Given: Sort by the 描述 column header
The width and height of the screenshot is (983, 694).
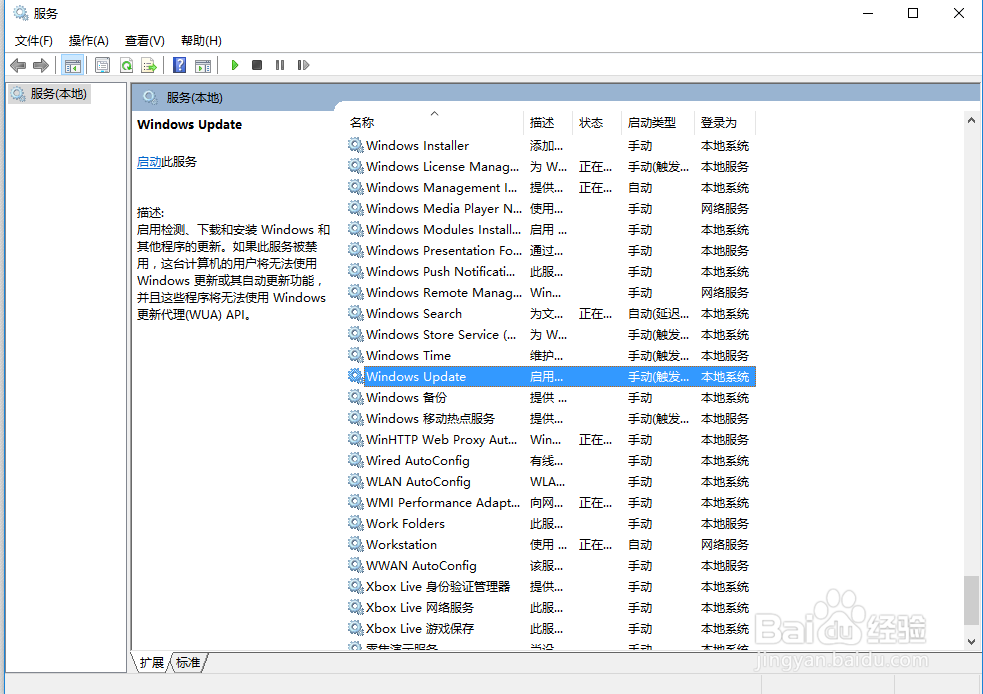Looking at the screenshot, I should 548,123.
